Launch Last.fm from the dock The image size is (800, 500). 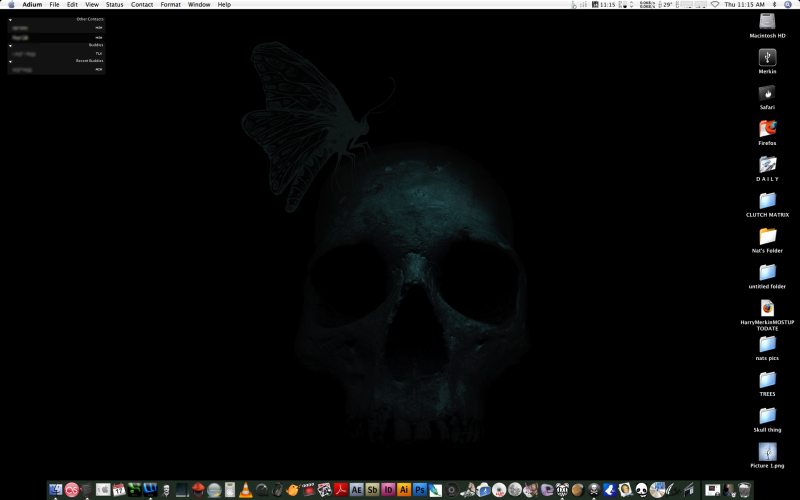(x=71, y=490)
